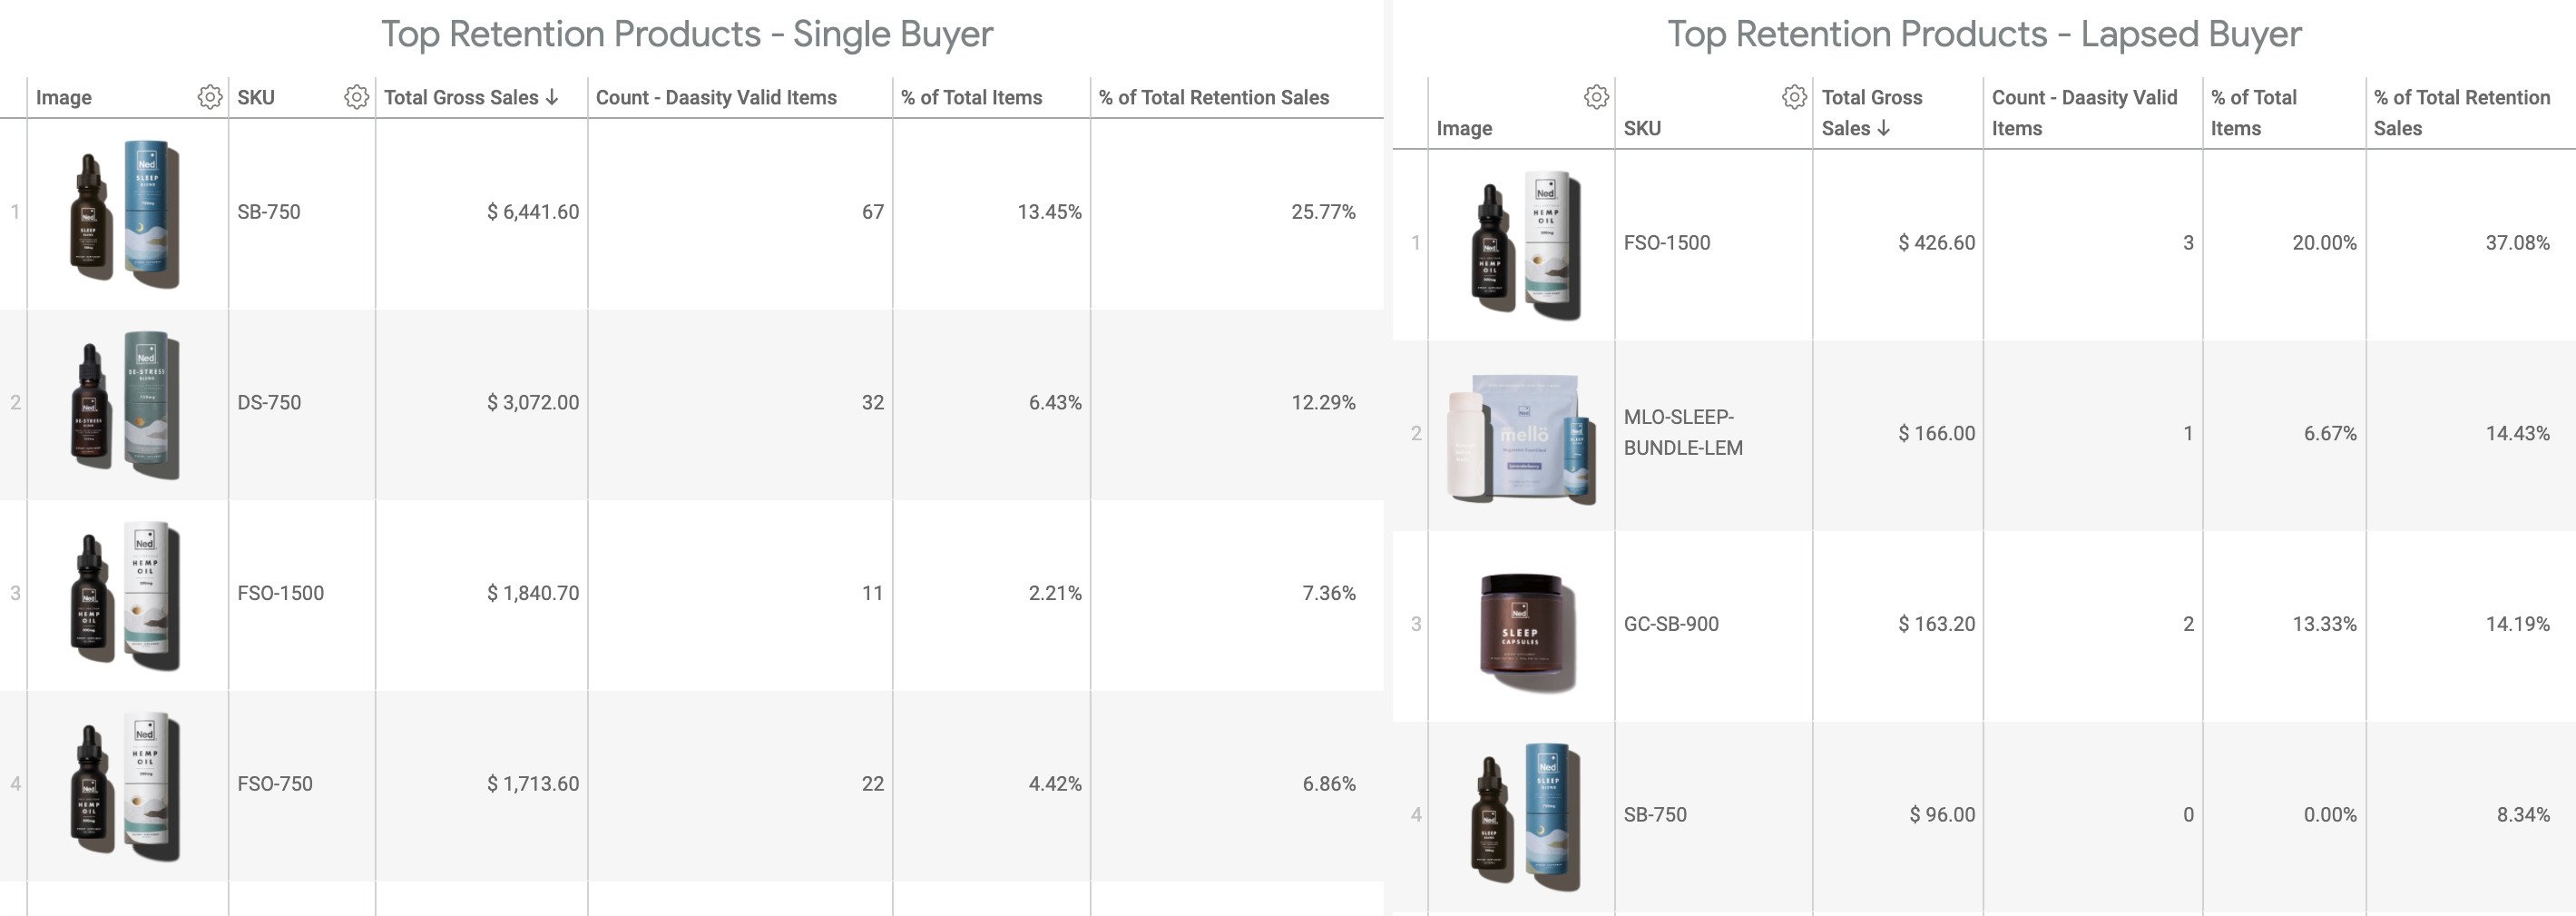Open gear settings on Lapsed Buyer SKU column
The image size is (2576, 916).
[x=1795, y=97]
